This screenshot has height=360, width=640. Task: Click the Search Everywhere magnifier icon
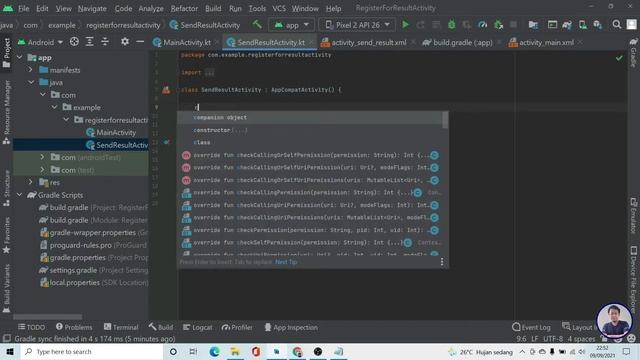click(616, 25)
